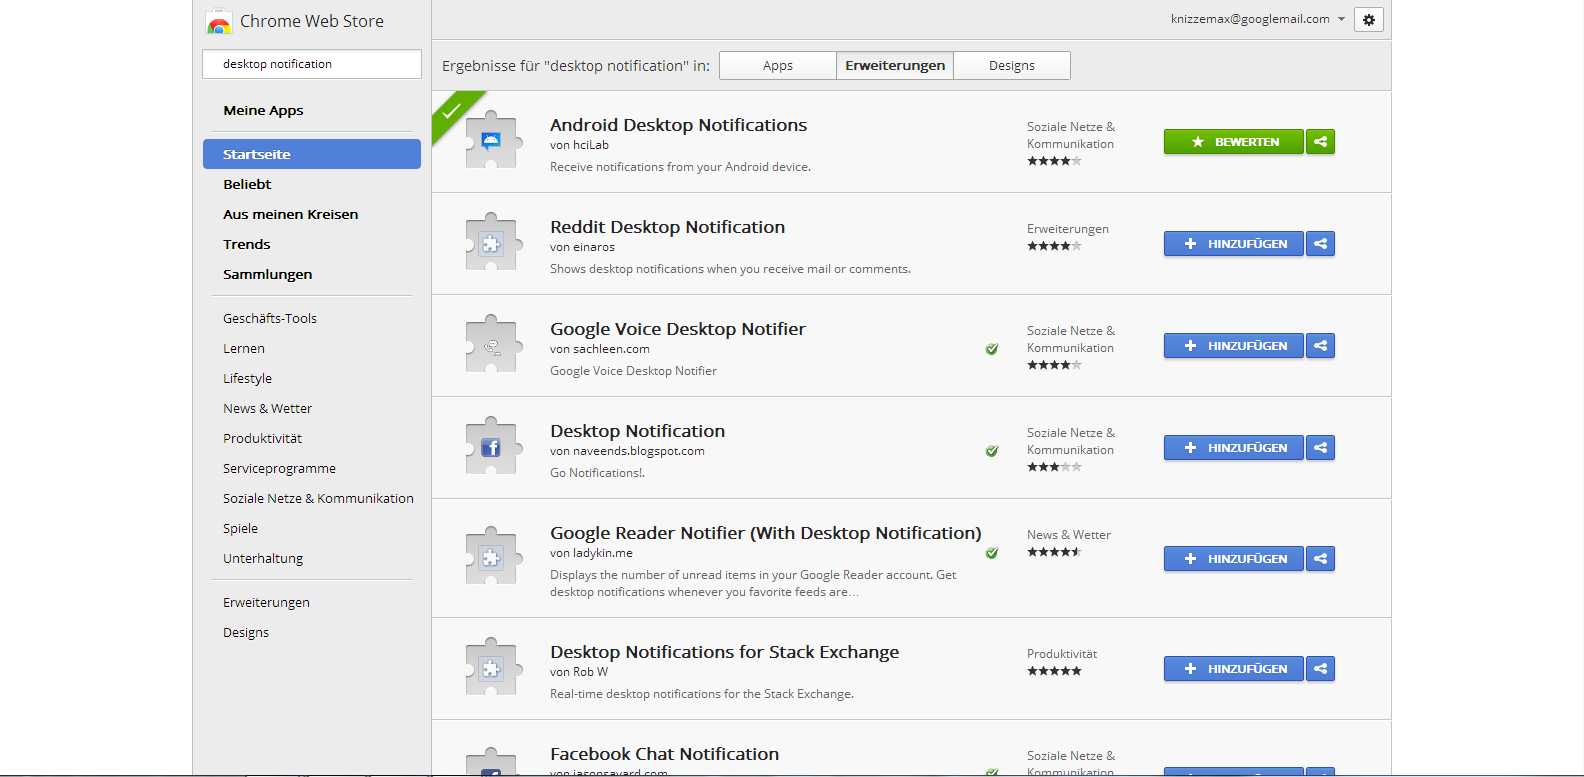This screenshot has height=777, width=1584.
Task: Click the knizzemax@googlemail.com account email
Action: coord(1250,19)
